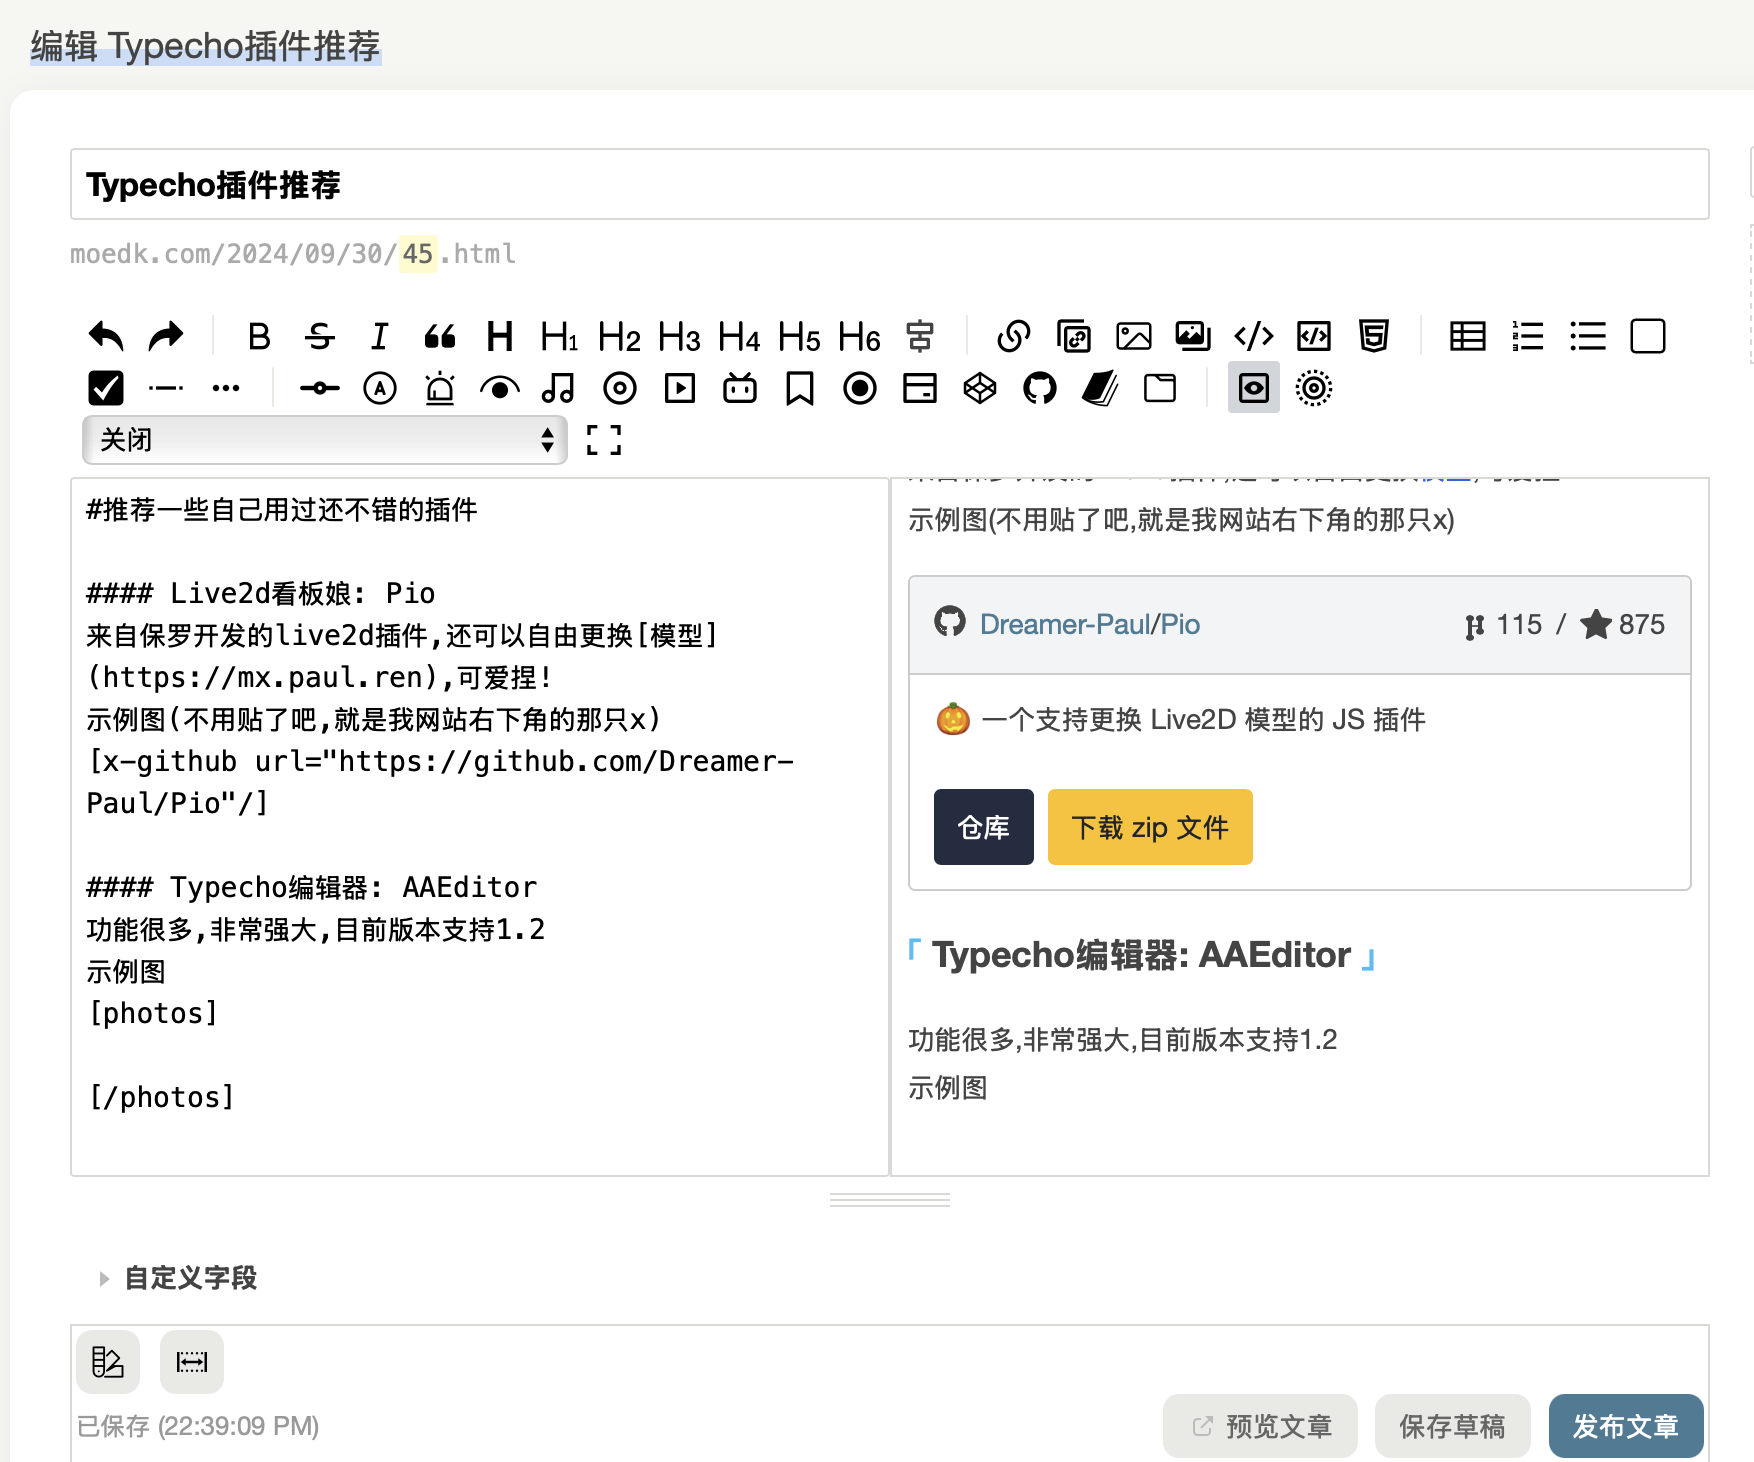1754x1462 pixels.
Task: Click the link-in-frame icon beside the link icon
Action: point(1074,336)
